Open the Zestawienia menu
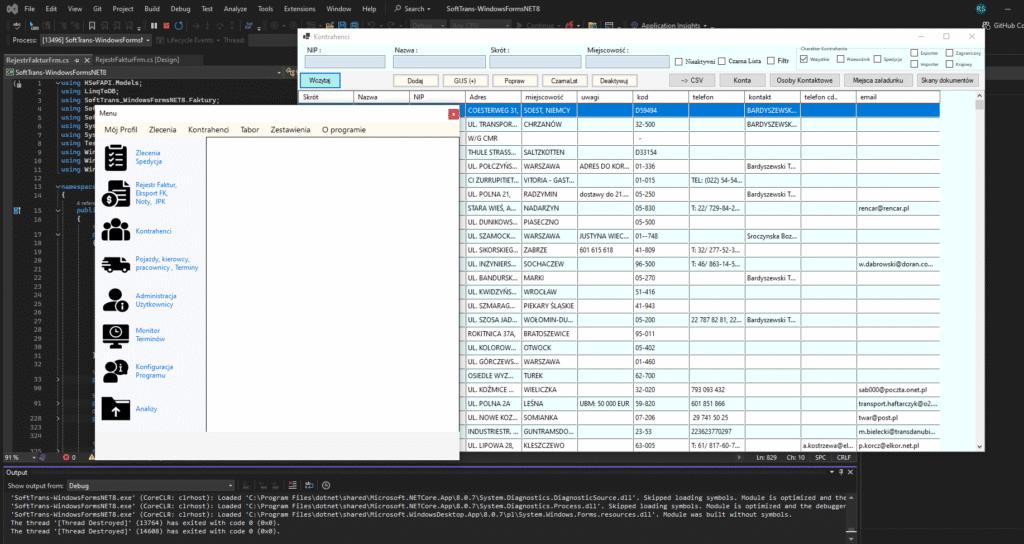This screenshot has height=544, width=1024. [x=290, y=130]
